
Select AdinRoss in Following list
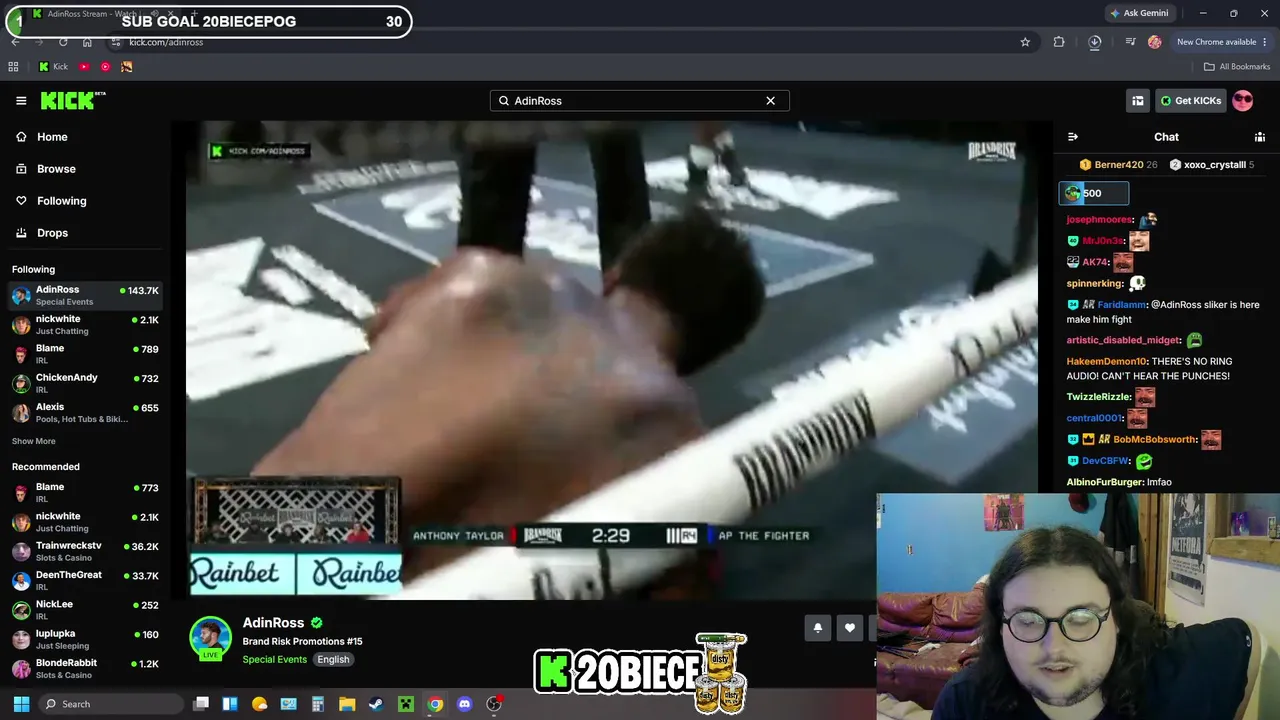tap(85, 295)
